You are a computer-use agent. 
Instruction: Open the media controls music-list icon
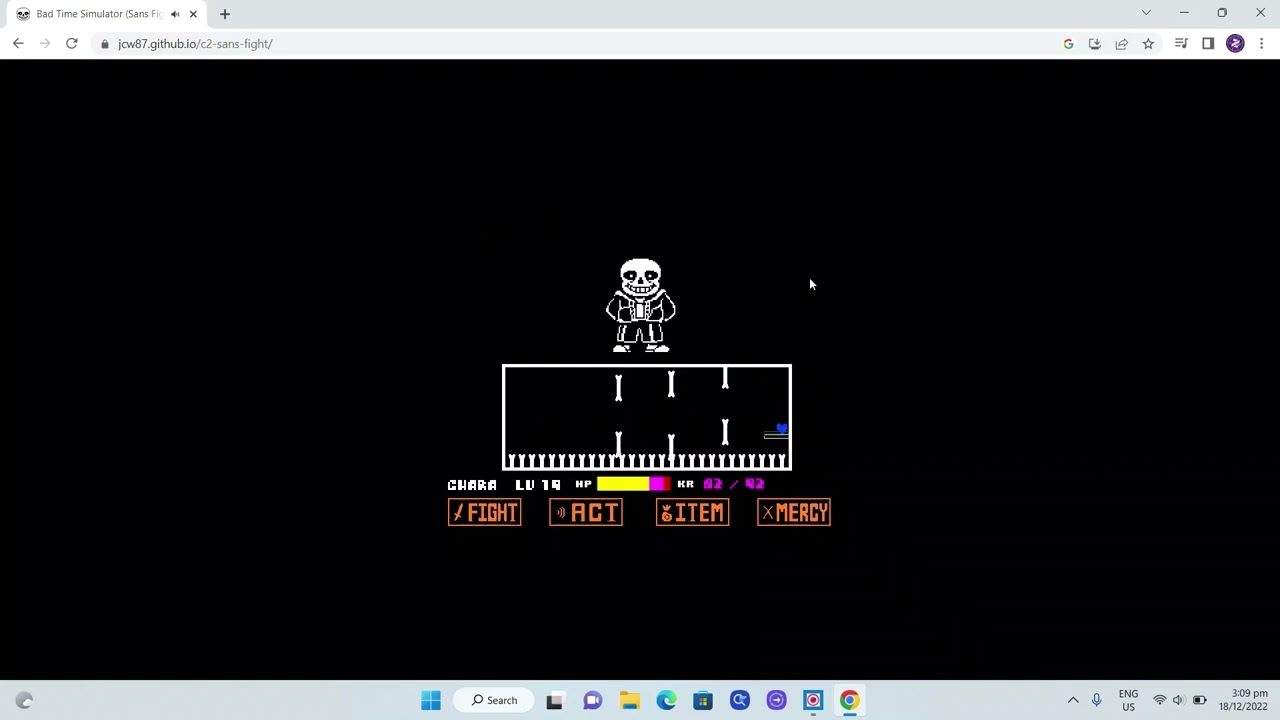pyautogui.click(x=1181, y=44)
